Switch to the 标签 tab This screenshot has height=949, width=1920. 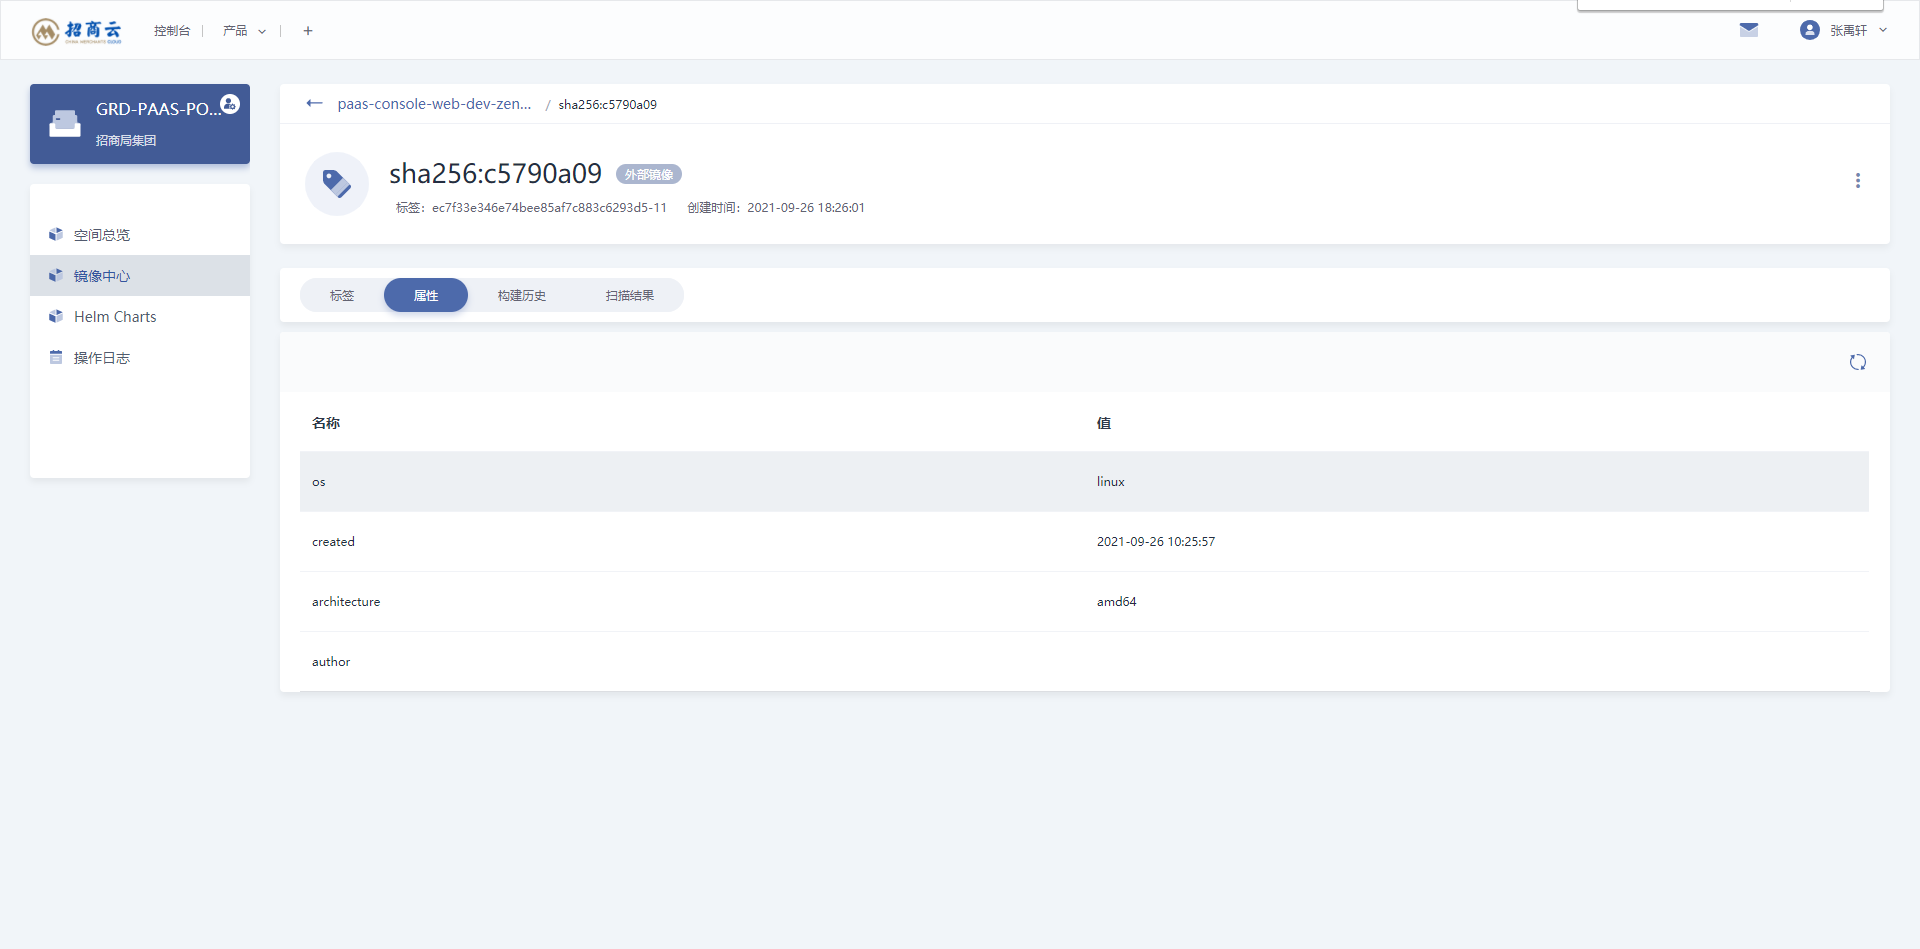click(x=342, y=295)
